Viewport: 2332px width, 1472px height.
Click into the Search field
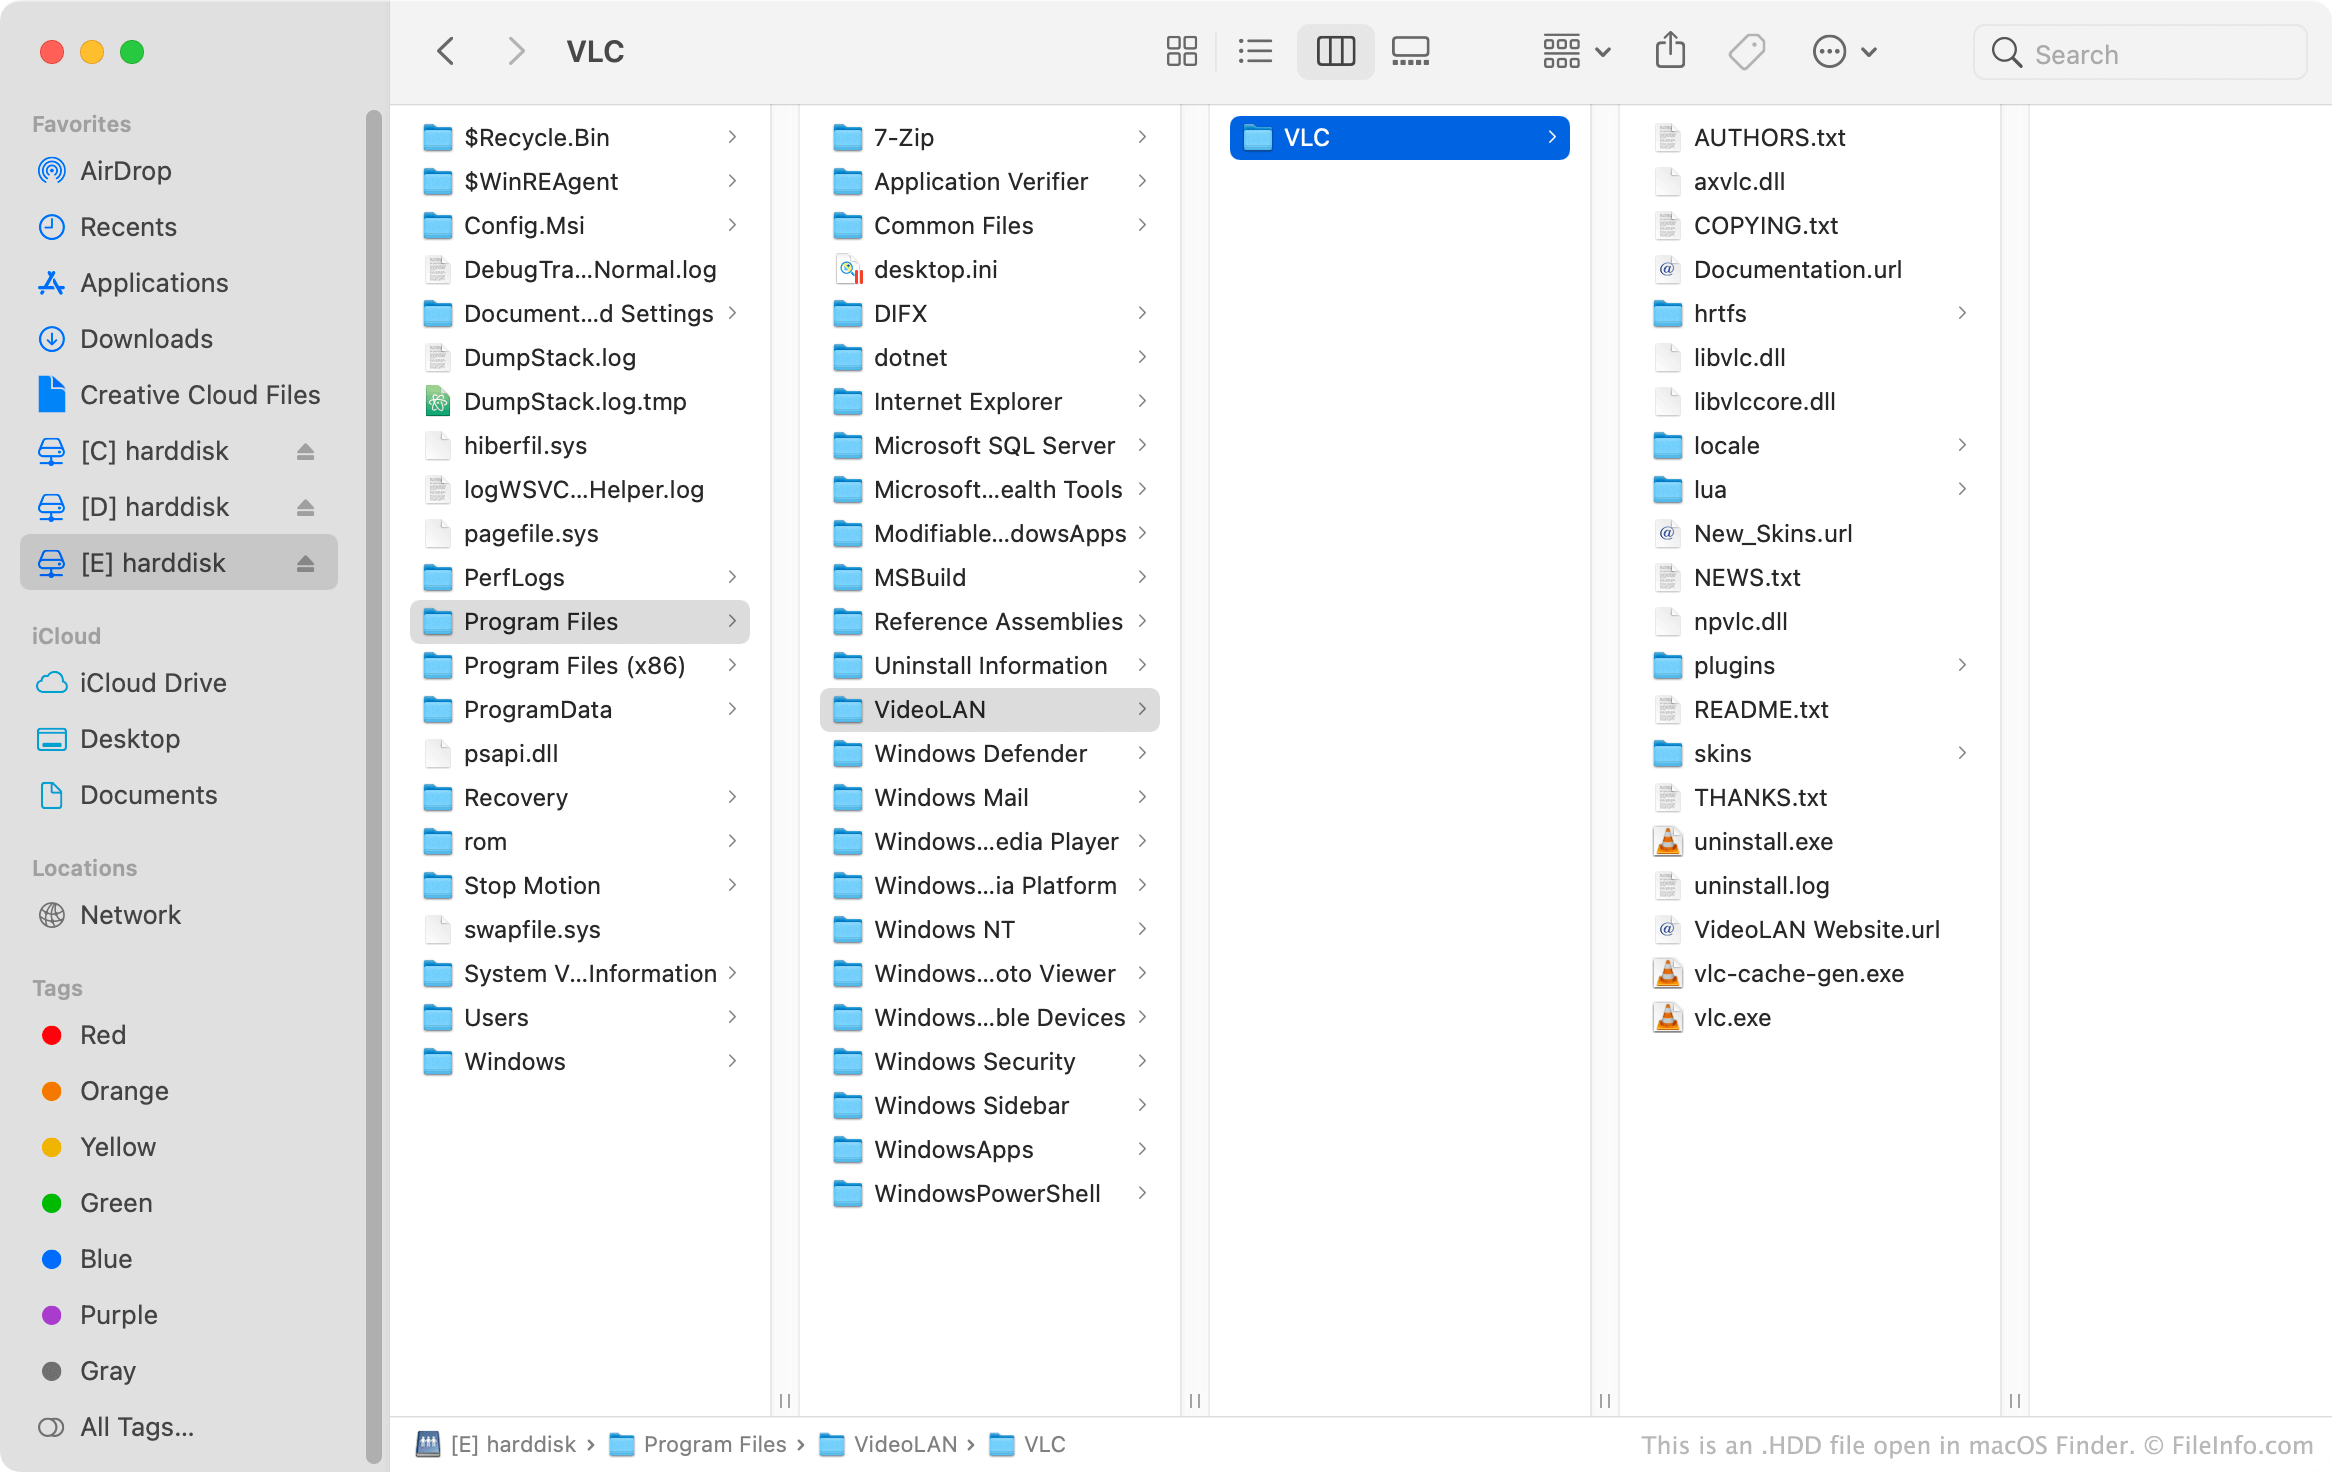pyautogui.click(x=2140, y=53)
